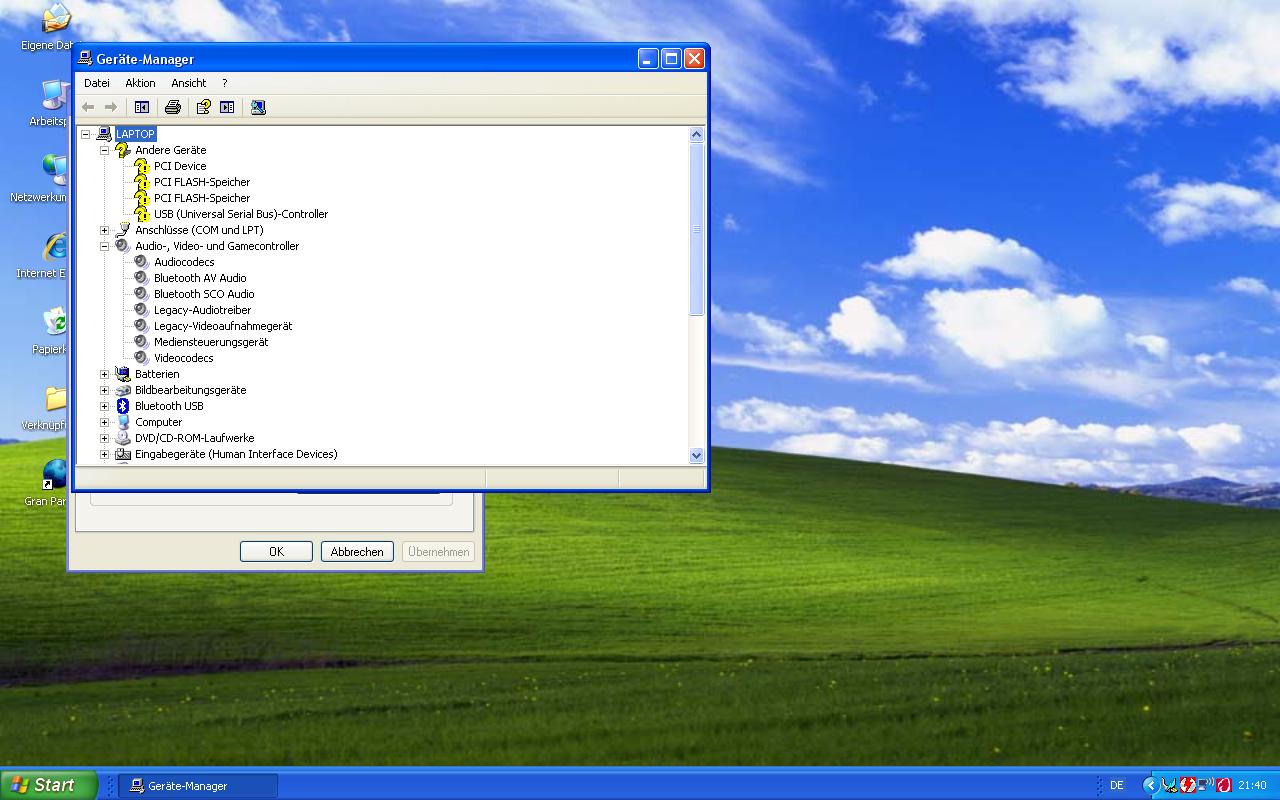Click the Bluetooth USB icon in the tree
The image size is (1280, 800).
[122, 406]
